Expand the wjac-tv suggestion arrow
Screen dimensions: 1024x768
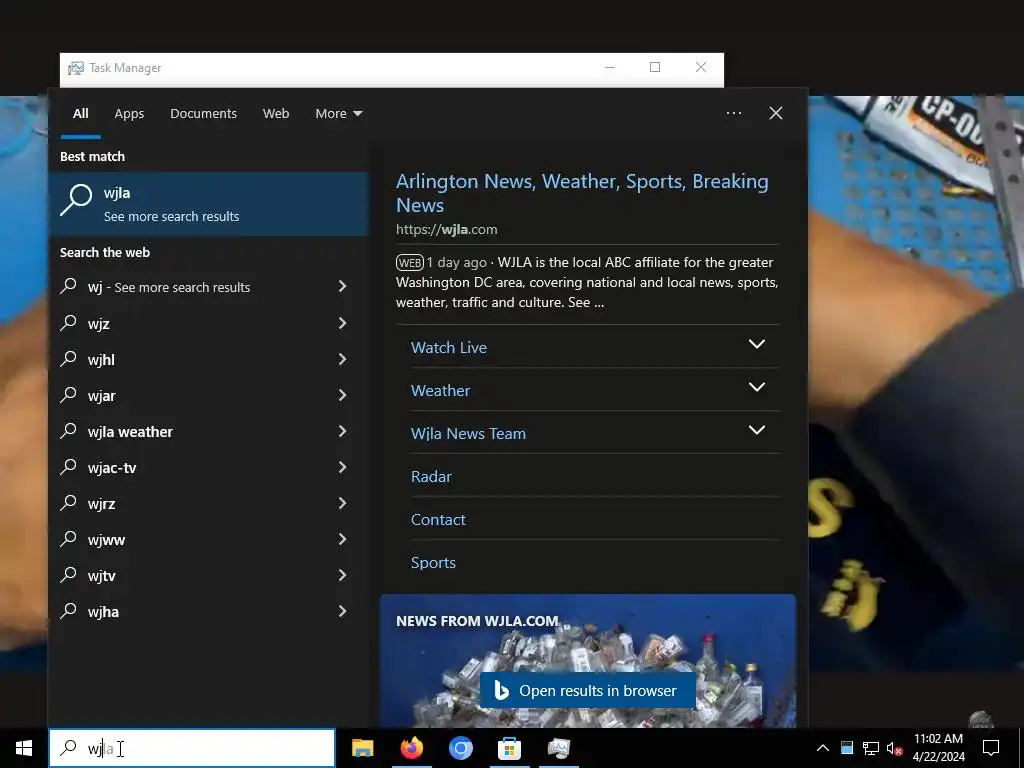[x=342, y=466]
